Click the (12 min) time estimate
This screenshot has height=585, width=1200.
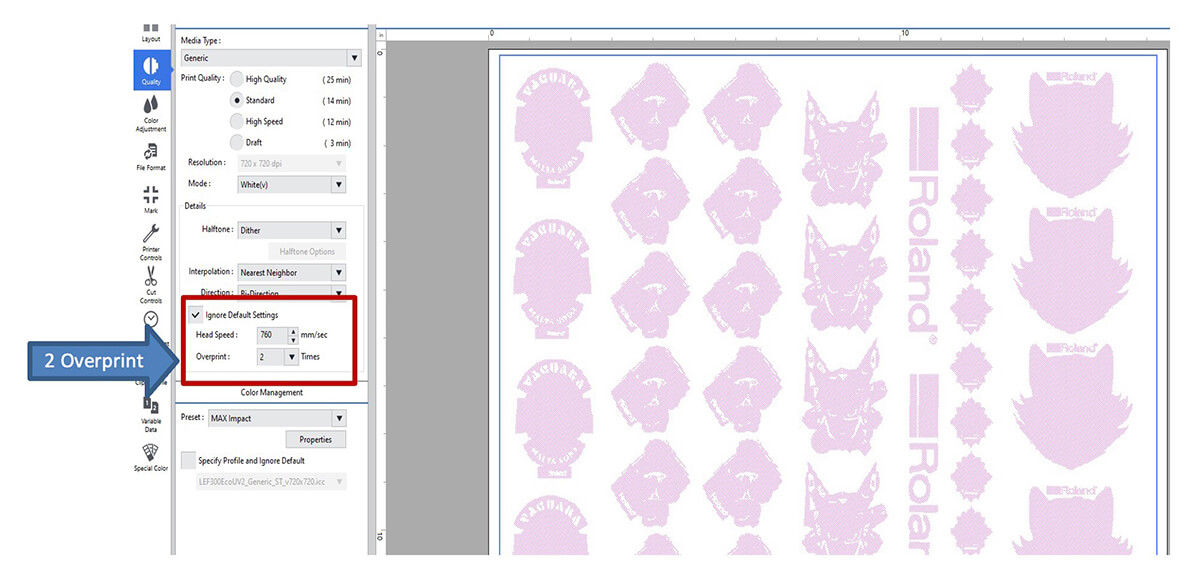[336, 121]
